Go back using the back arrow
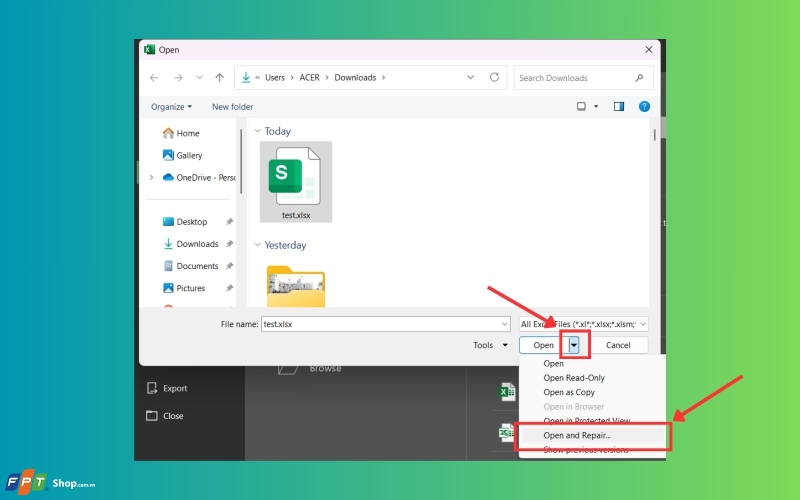Image resolution: width=800 pixels, height=500 pixels. [x=154, y=78]
